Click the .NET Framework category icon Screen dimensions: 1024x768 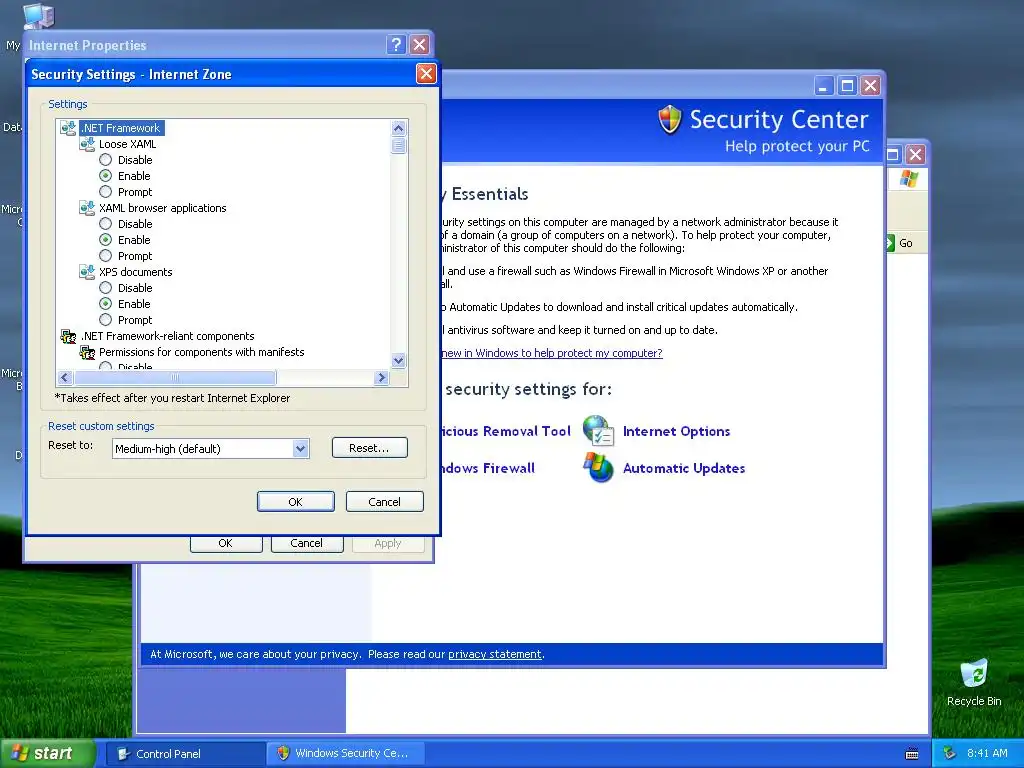tap(68, 128)
